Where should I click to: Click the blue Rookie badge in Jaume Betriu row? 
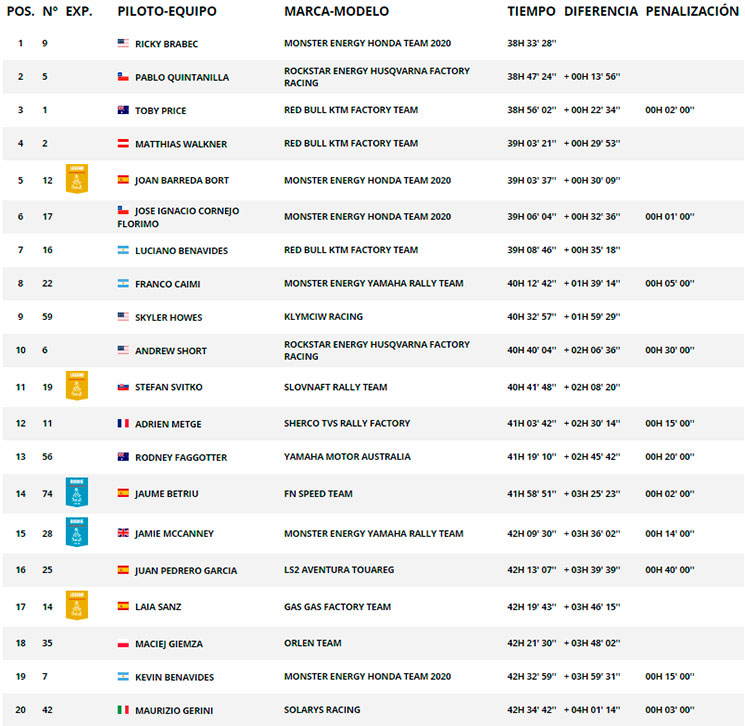(x=76, y=492)
